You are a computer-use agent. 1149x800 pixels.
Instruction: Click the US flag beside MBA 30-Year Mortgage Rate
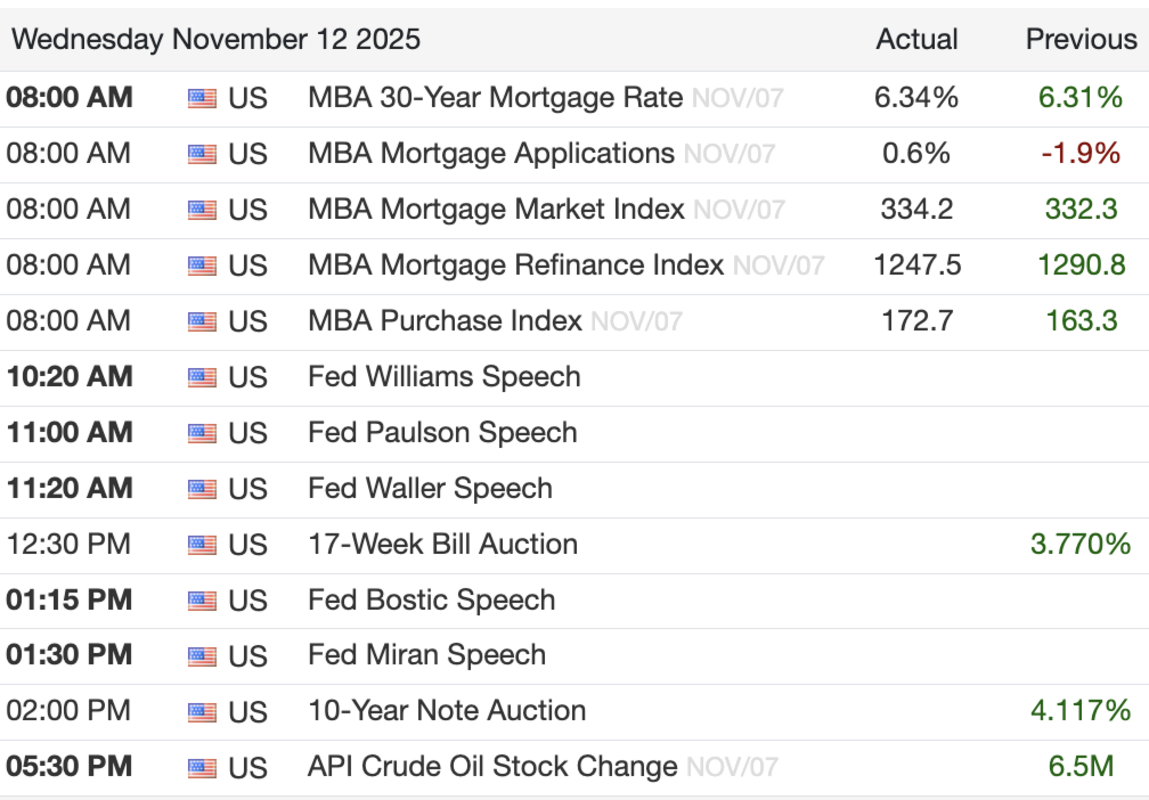point(202,99)
